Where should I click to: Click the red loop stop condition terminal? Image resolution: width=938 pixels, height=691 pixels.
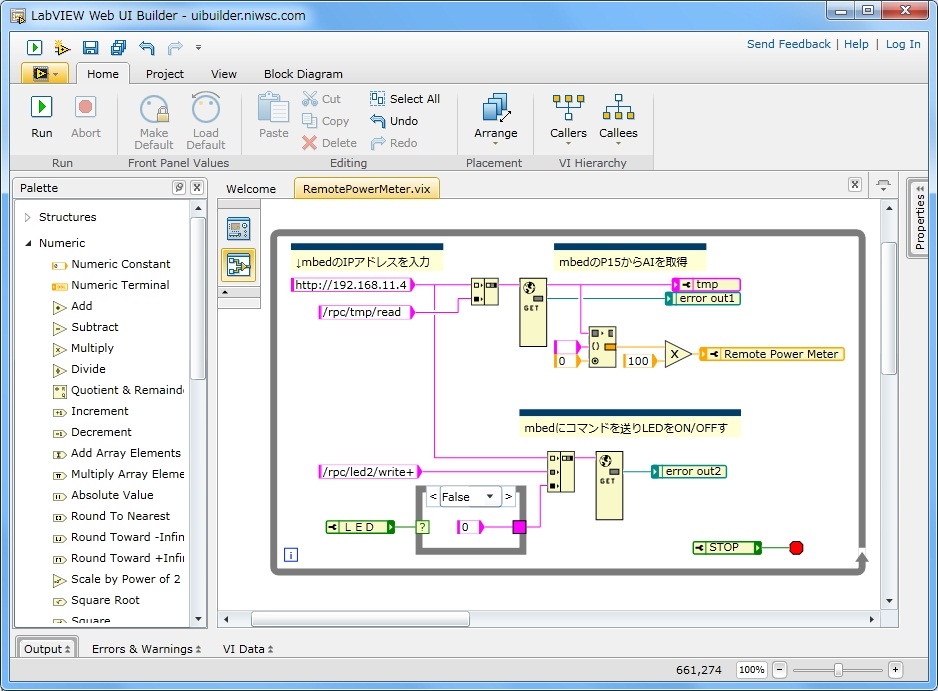pos(796,547)
